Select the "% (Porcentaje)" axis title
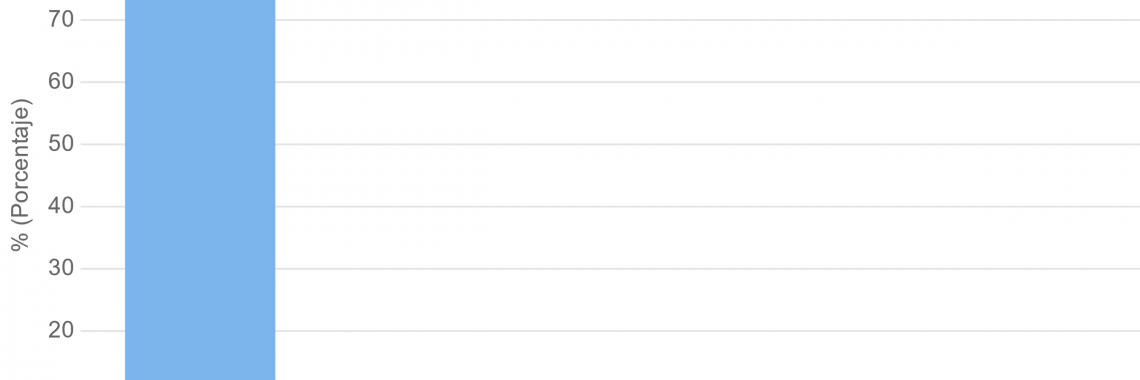The image size is (1140, 380). tap(21, 174)
